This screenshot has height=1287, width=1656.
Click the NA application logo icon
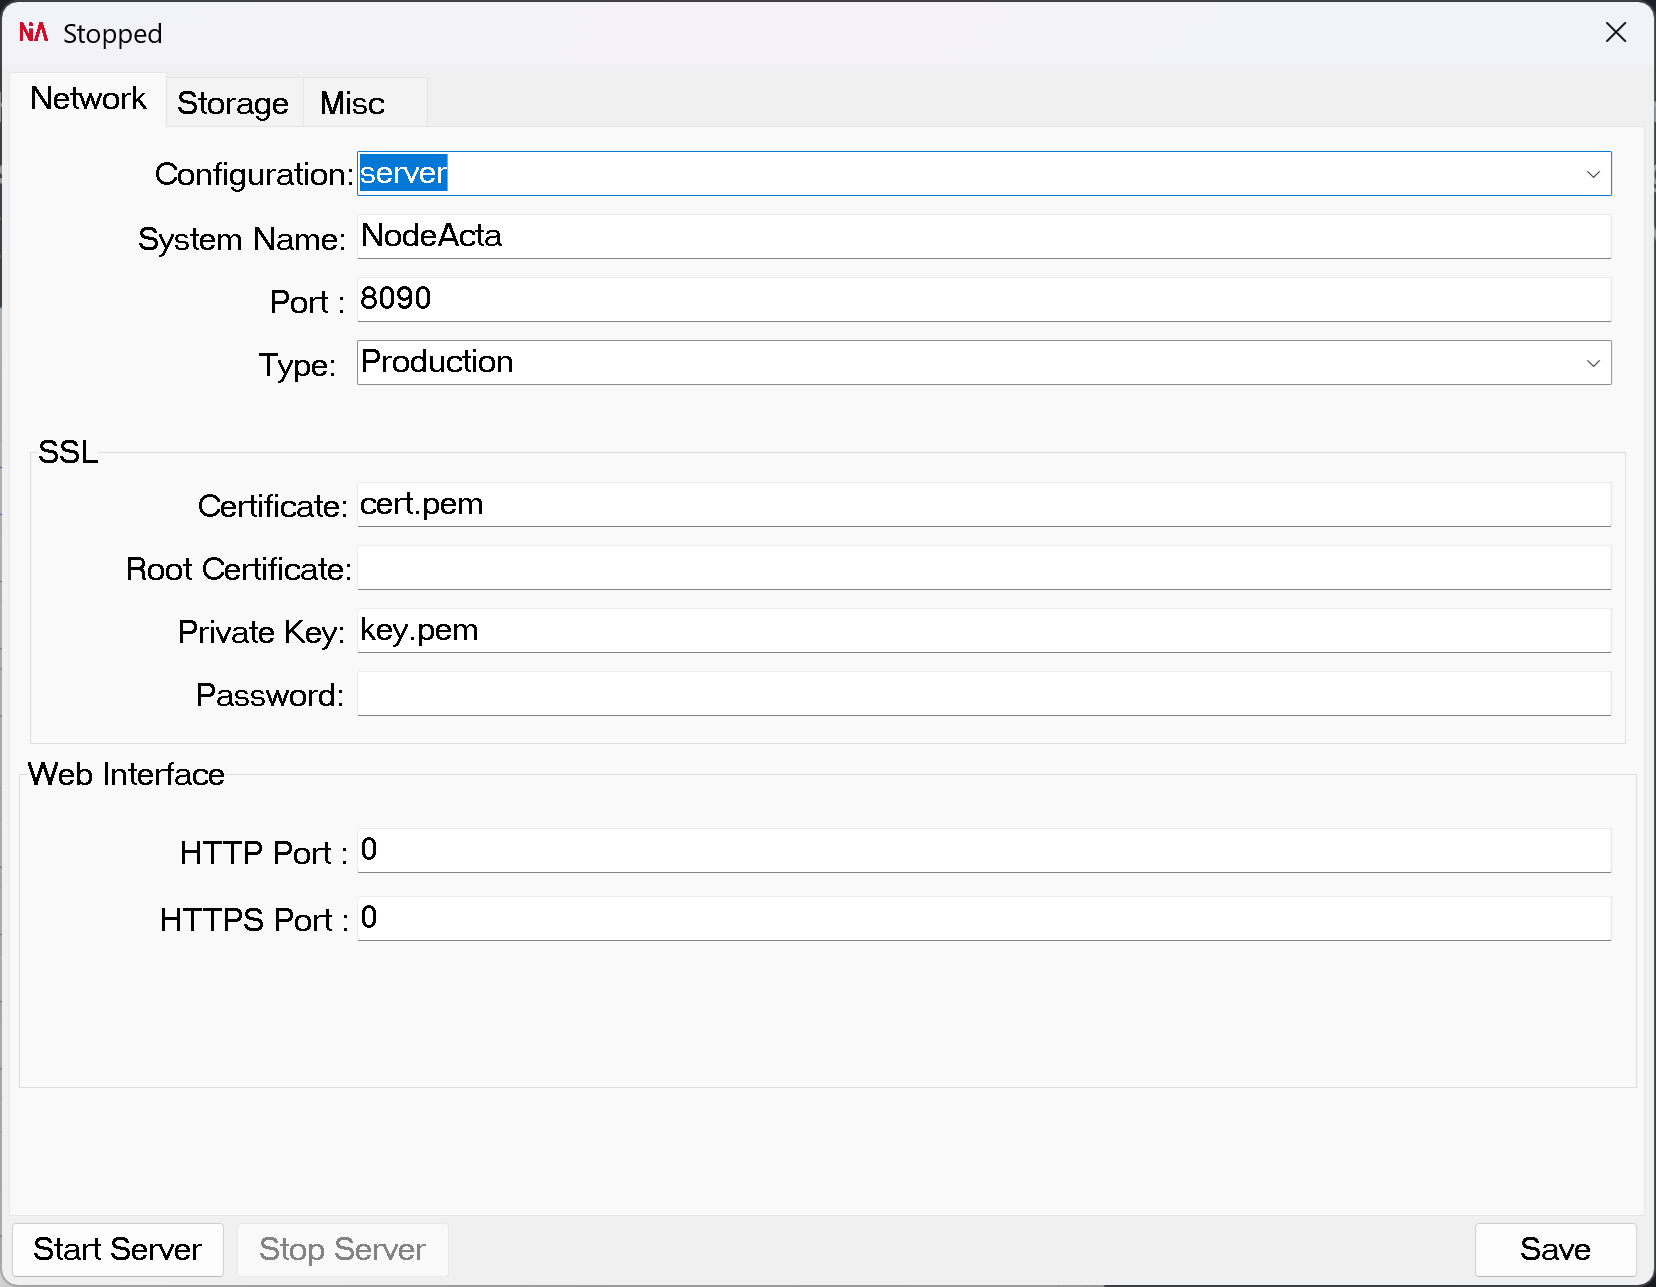[32, 32]
